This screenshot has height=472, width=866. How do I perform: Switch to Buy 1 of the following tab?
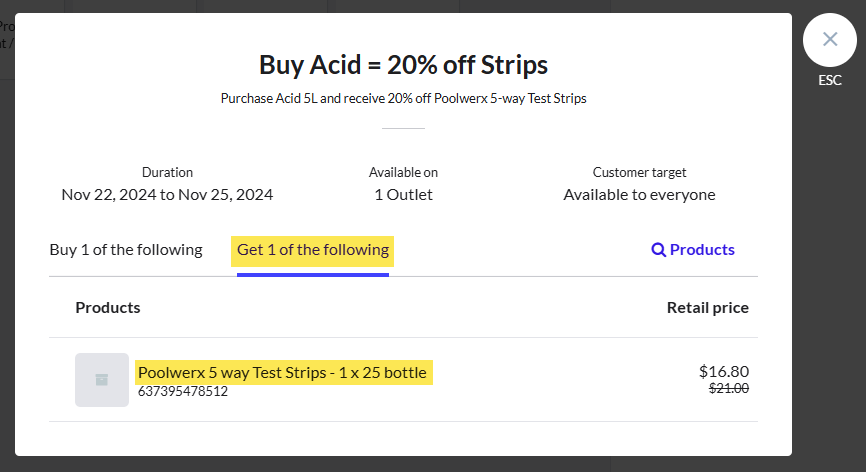(x=126, y=249)
